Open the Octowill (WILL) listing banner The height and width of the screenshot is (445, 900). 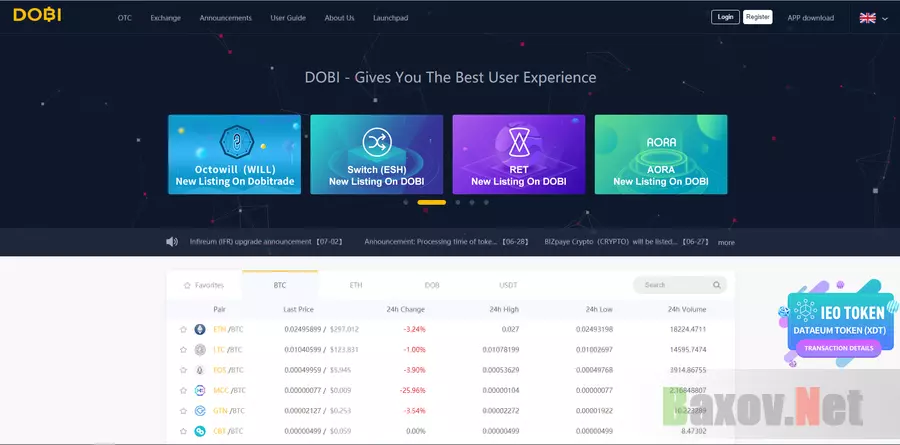tap(234, 154)
